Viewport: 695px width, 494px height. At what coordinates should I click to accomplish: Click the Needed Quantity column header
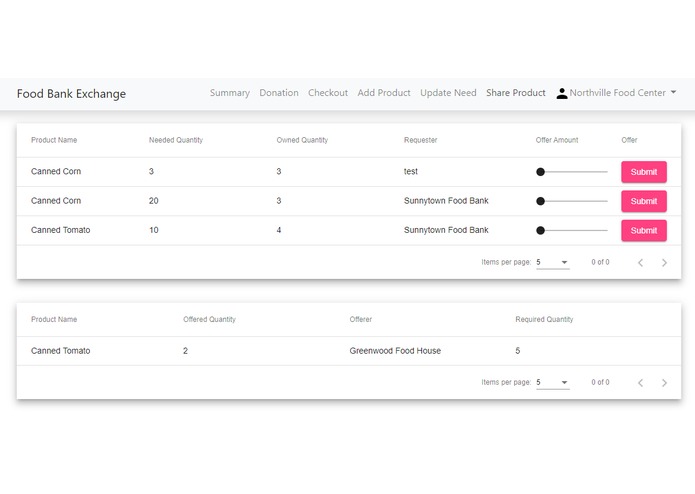point(176,140)
